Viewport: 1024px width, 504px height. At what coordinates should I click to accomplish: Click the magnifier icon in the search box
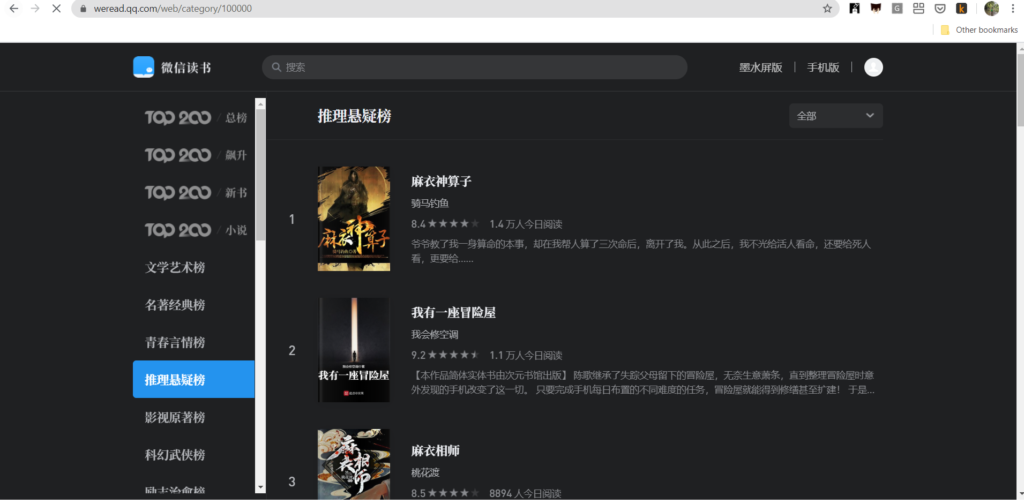point(276,67)
